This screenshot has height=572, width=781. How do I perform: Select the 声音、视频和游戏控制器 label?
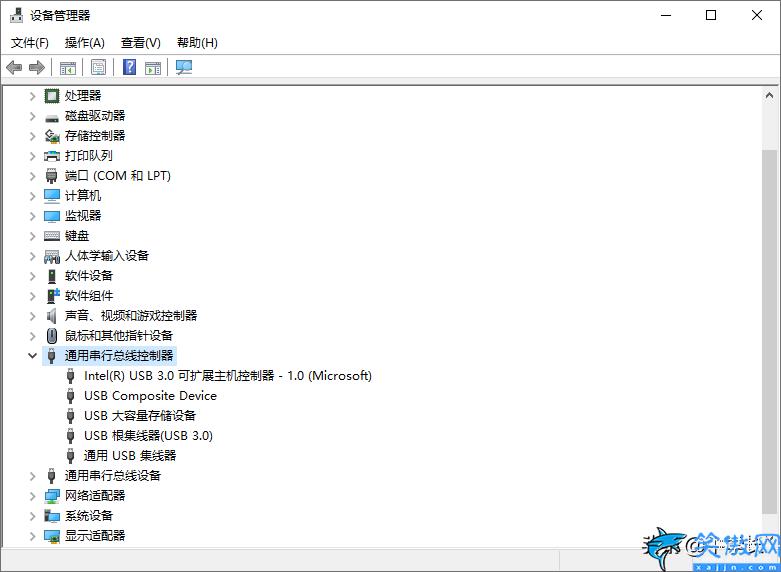coord(131,316)
